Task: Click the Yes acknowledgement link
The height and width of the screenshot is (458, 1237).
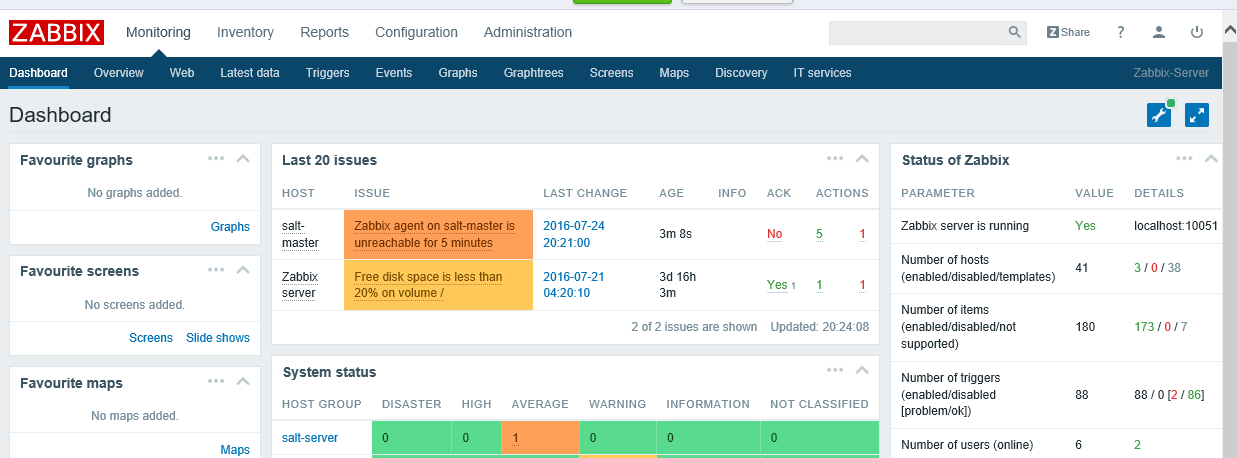Action: (777, 285)
